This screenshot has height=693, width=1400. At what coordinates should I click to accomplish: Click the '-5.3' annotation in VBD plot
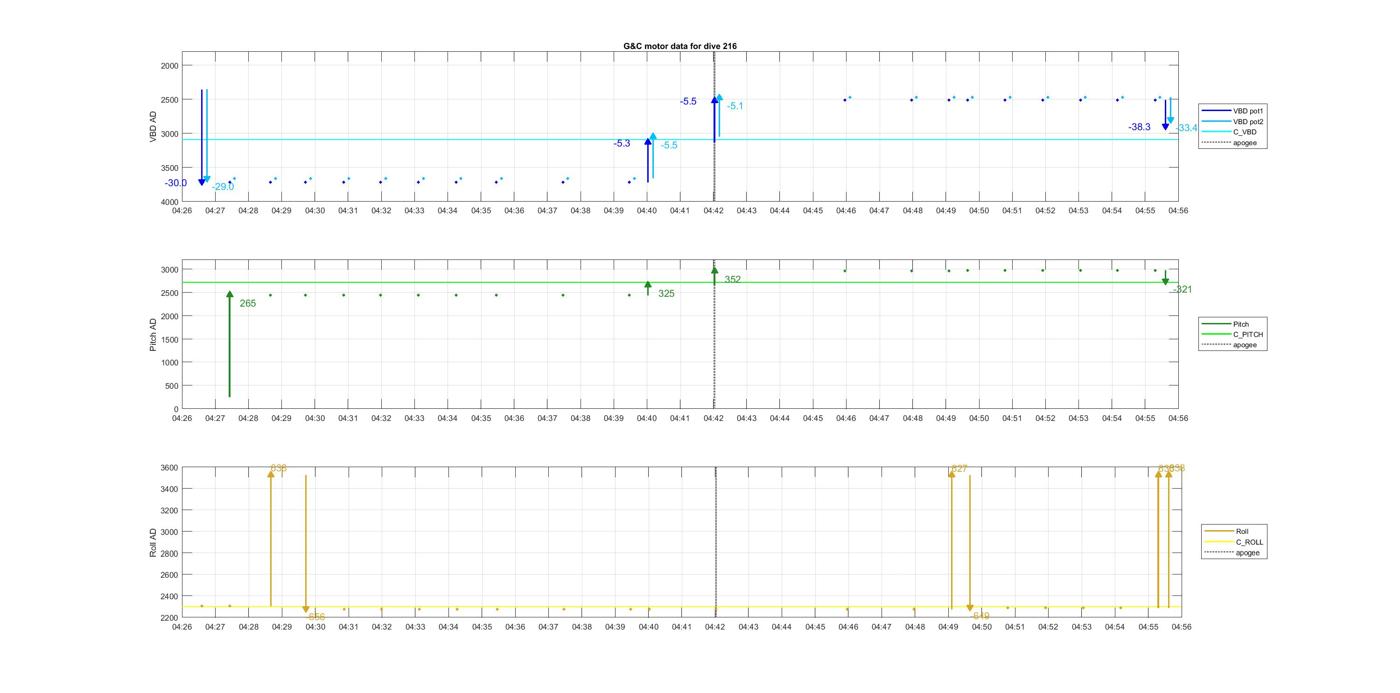point(622,144)
